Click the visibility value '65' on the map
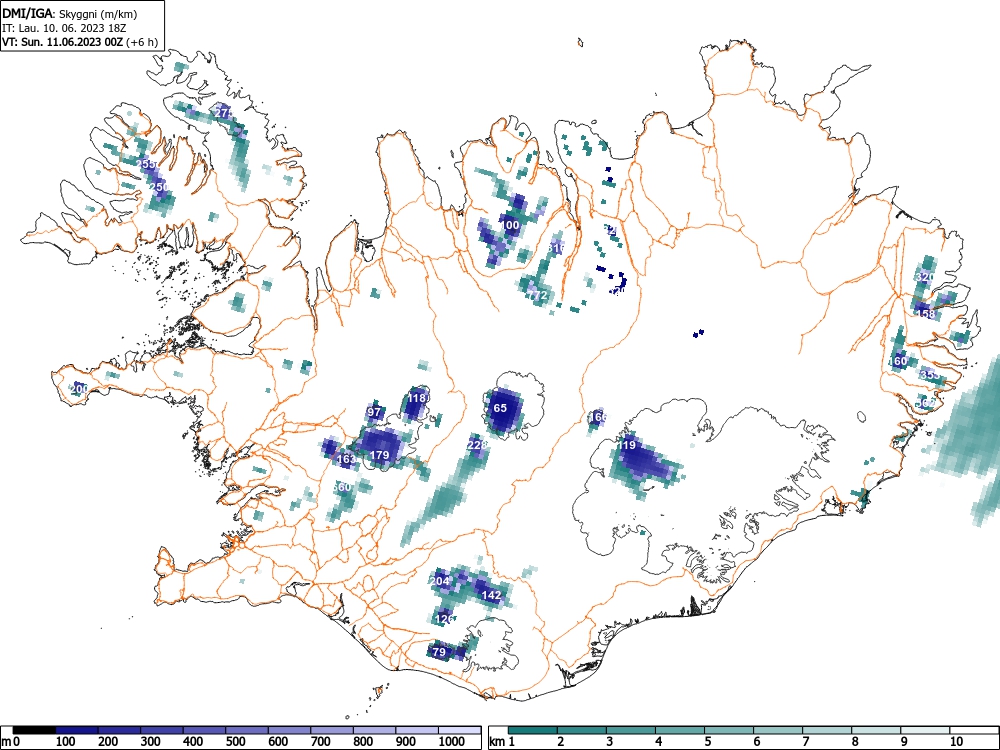This screenshot has height=750, width=1000. pyautogui.click(x=500, y=408)
